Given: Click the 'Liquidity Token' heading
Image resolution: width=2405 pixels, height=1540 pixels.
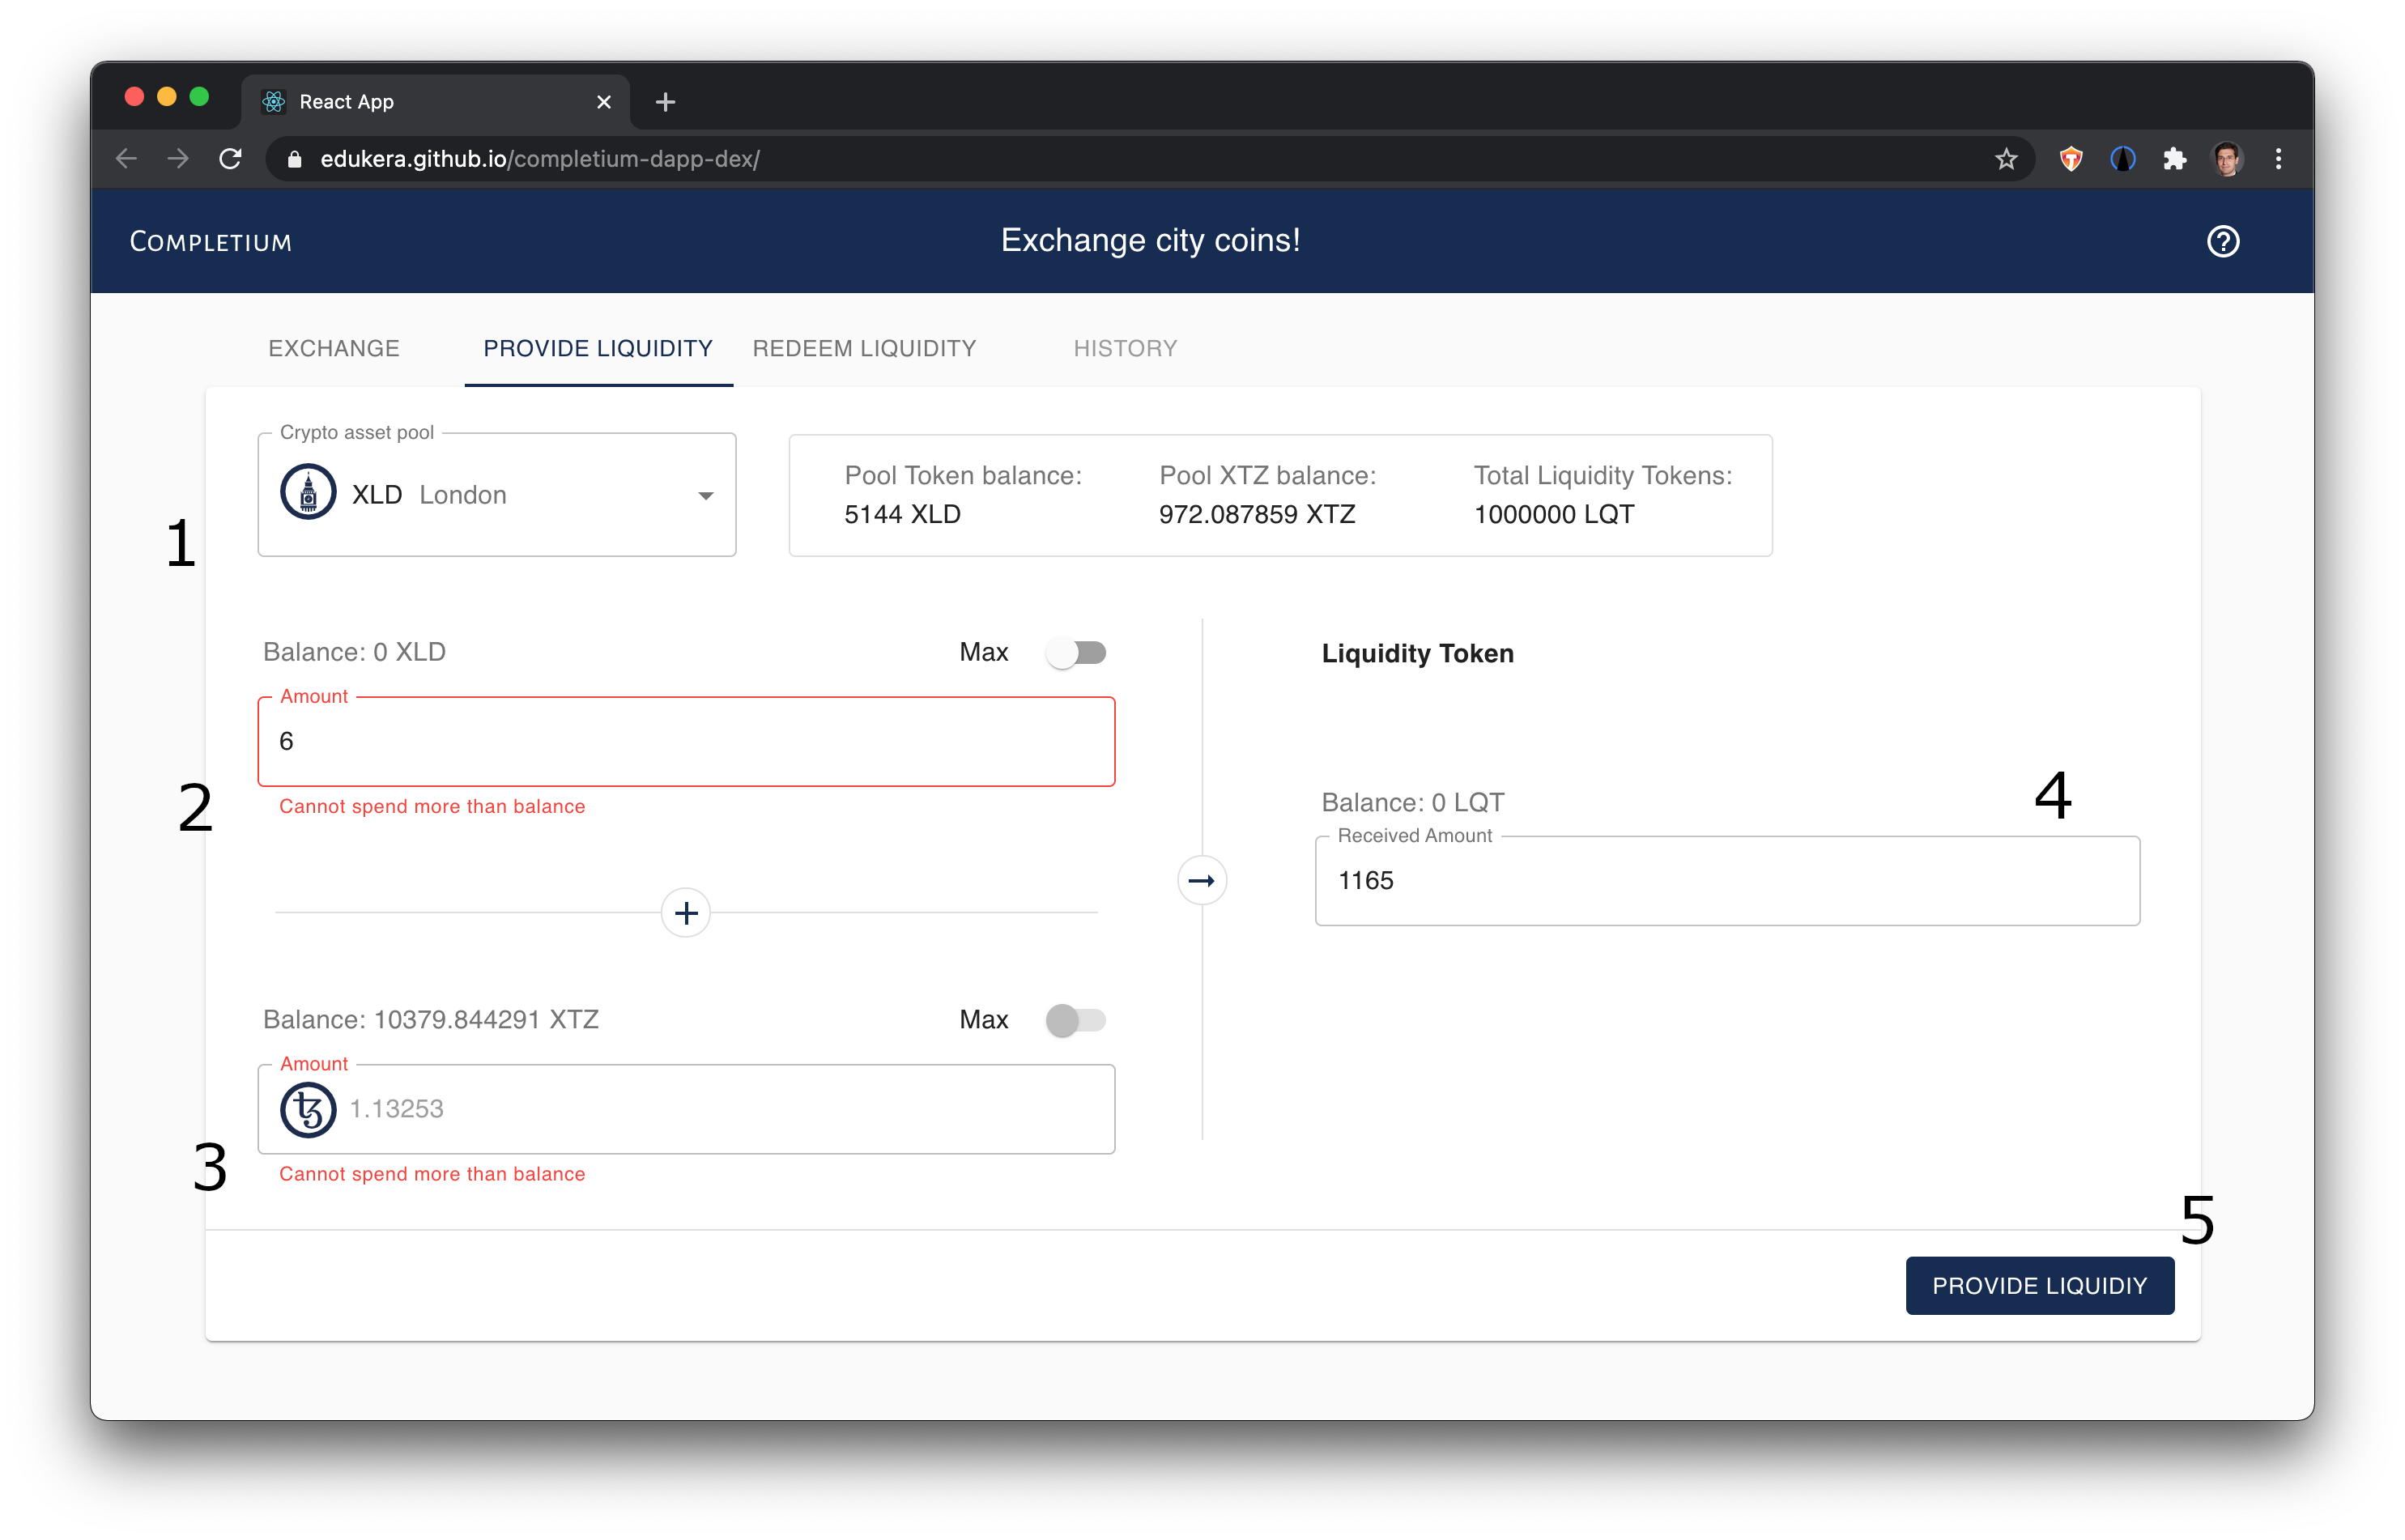Looking at the screenshot, I should click(1417, 653).
